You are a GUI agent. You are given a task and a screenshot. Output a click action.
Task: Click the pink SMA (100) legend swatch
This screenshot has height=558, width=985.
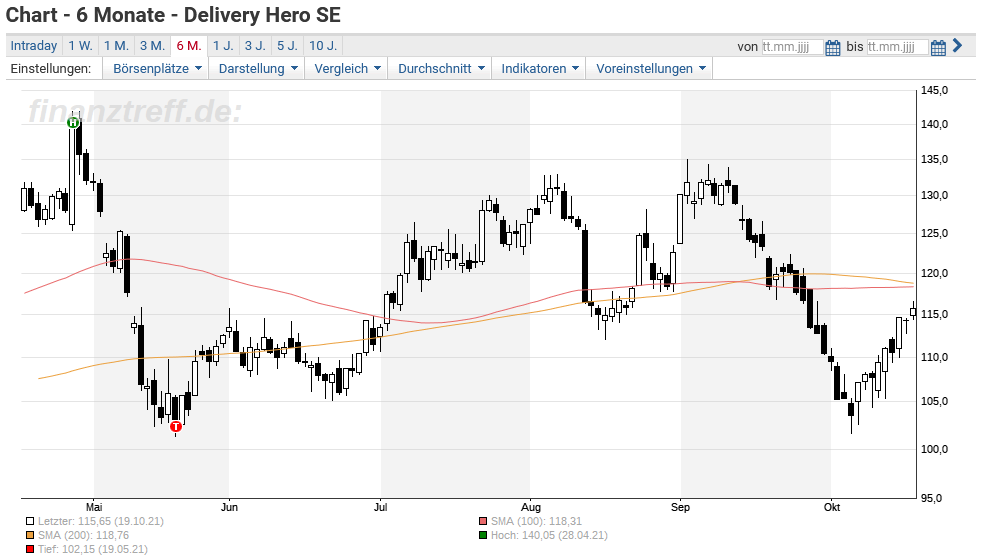[x=482, y=522]
